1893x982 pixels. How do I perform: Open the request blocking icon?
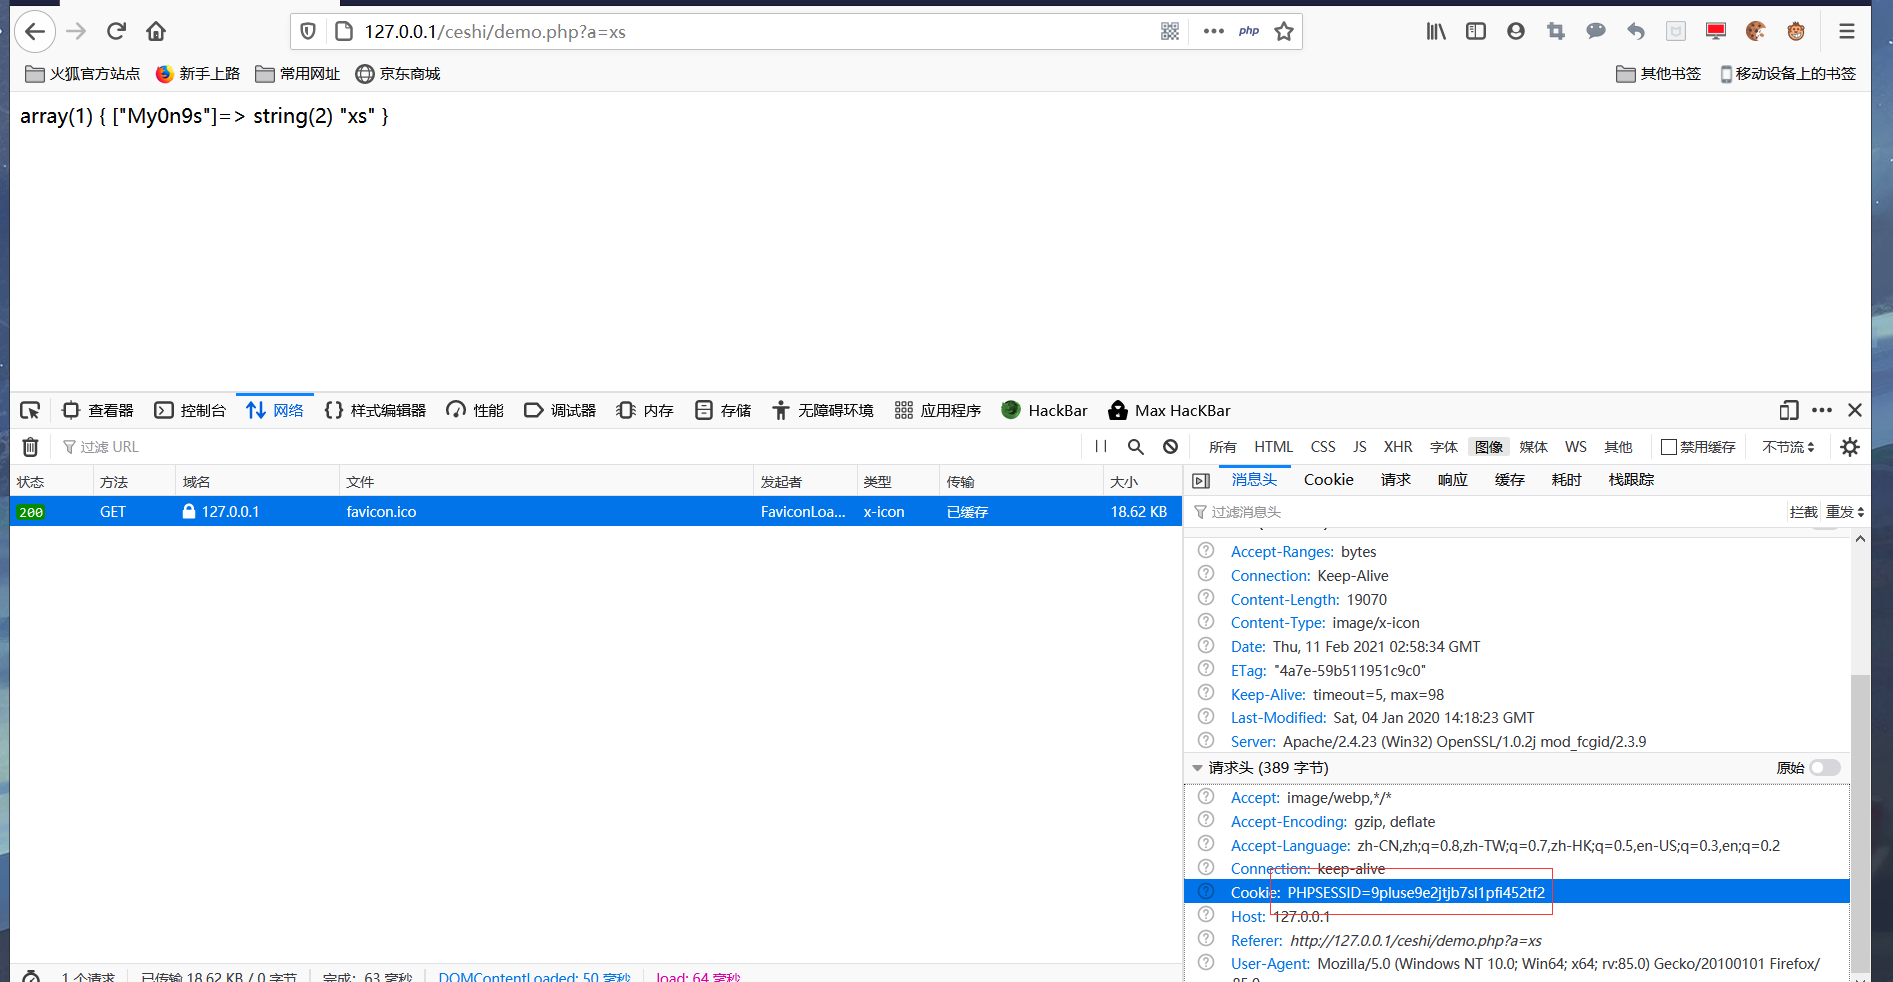click(1171, 447)
